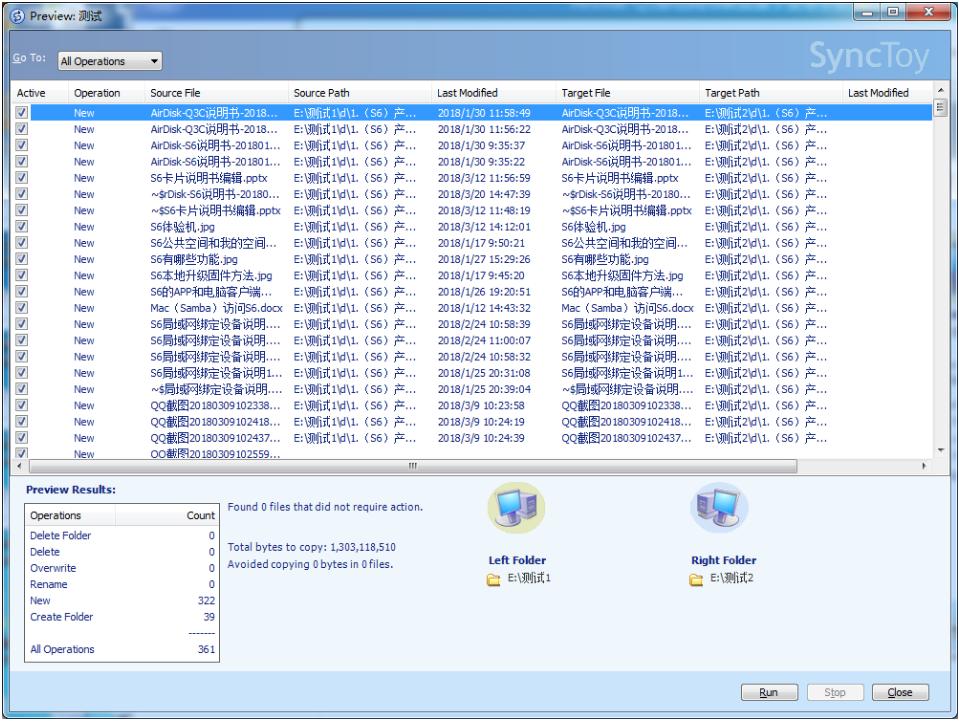Image resolution: width=959 pixels, height=721 pixels.
Task: Toggle Active checkbox for first AirDisk-Q3C row
Action: 22,113
